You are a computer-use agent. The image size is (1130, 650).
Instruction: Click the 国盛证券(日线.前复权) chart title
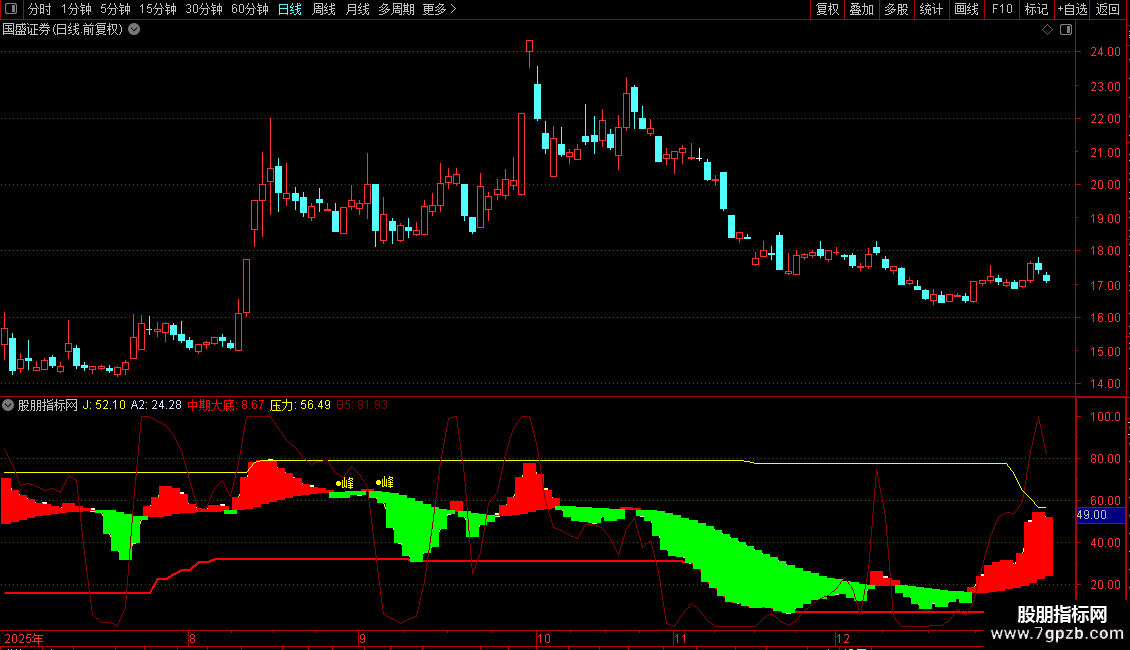pyautogui.click(x=63, y=30)
